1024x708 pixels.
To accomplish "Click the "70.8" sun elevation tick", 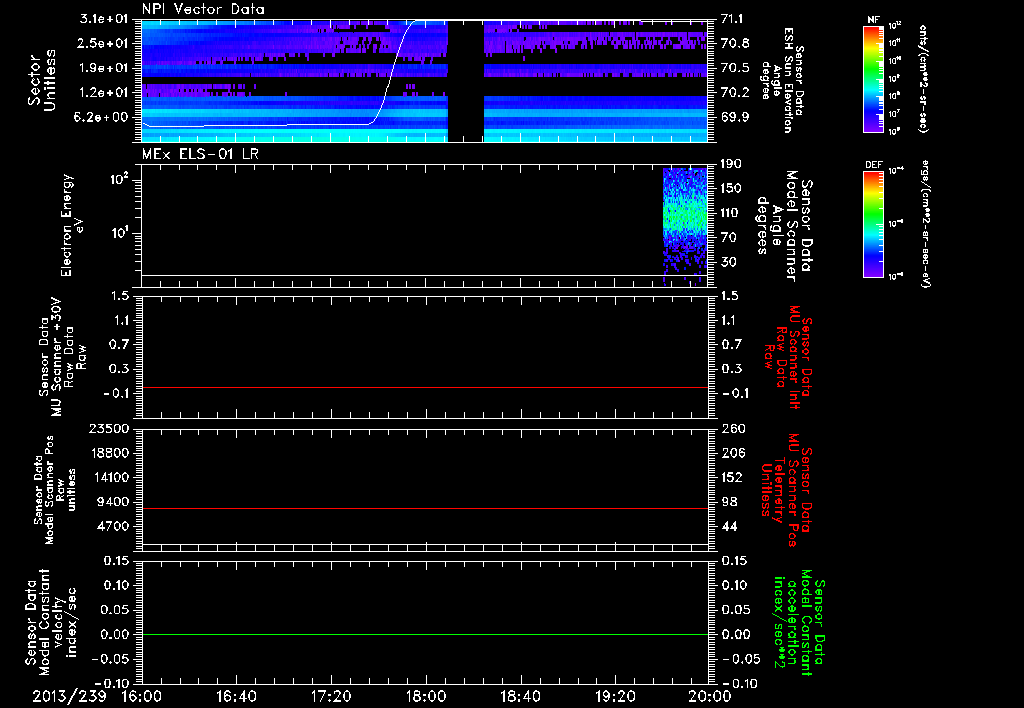I will [x=735, y=43].
